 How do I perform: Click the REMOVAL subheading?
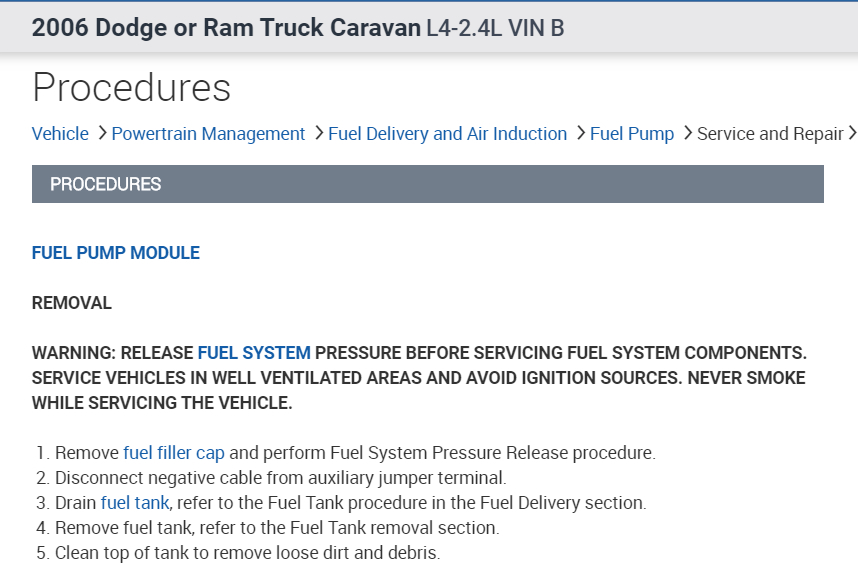pyautogui.click(x=72, y=303)
